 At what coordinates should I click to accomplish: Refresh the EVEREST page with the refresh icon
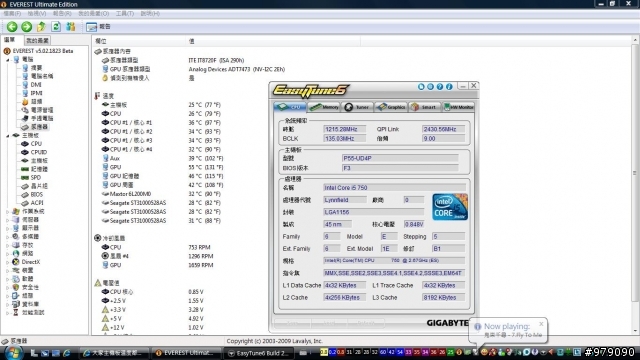pyautogui.click(x=56, y=27)
